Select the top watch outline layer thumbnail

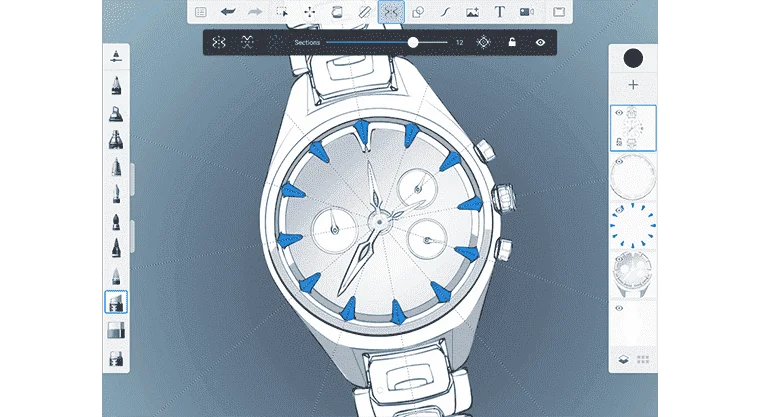click(633, 128)
